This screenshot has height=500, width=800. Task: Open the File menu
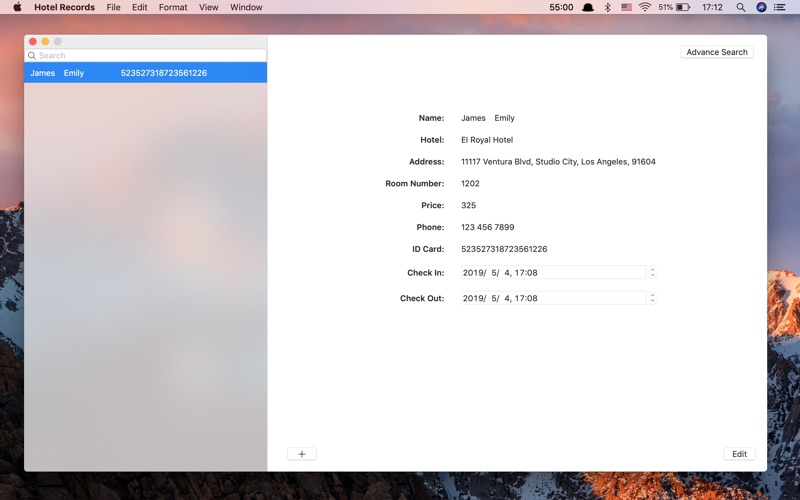point(113,7)
